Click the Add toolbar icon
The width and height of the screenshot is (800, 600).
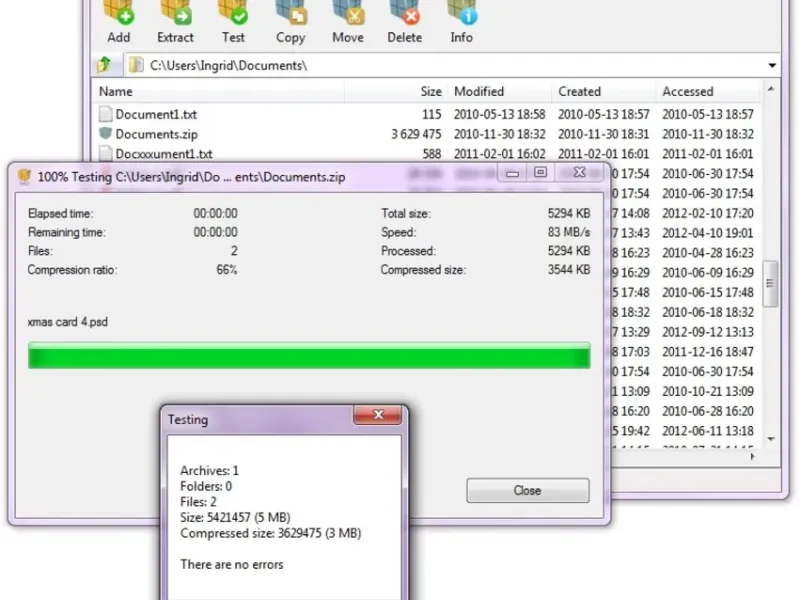coord(119,21)
